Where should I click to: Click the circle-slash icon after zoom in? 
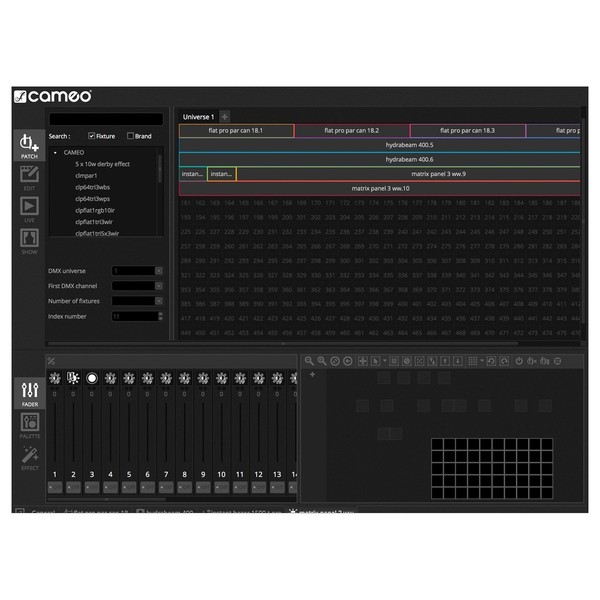335,361
